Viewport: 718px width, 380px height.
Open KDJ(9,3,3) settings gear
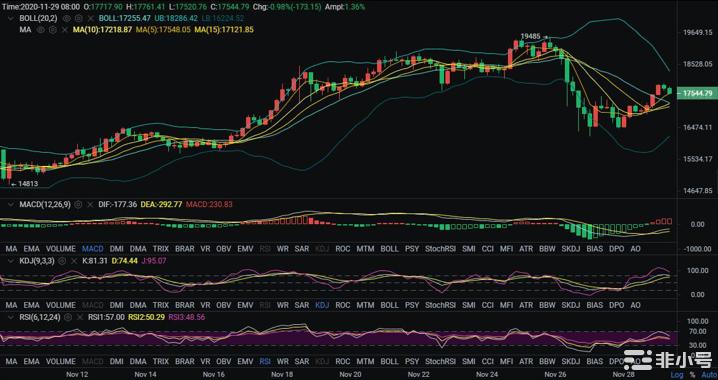coord(63,261)
